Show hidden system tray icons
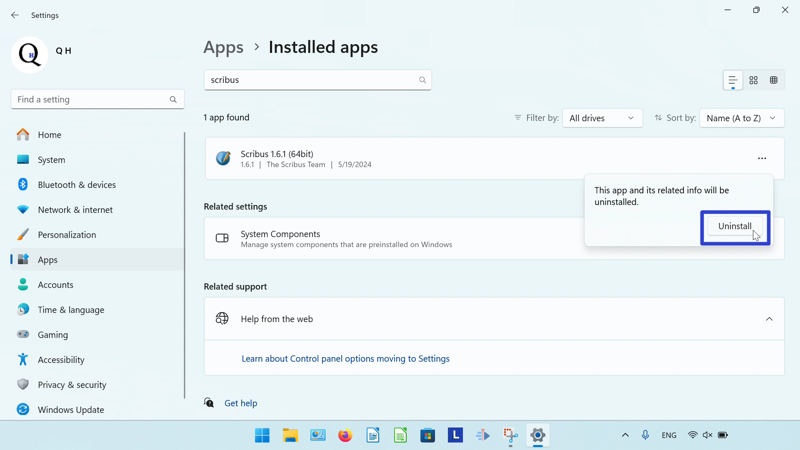This screenshot has width=800, height=450. 625,435
